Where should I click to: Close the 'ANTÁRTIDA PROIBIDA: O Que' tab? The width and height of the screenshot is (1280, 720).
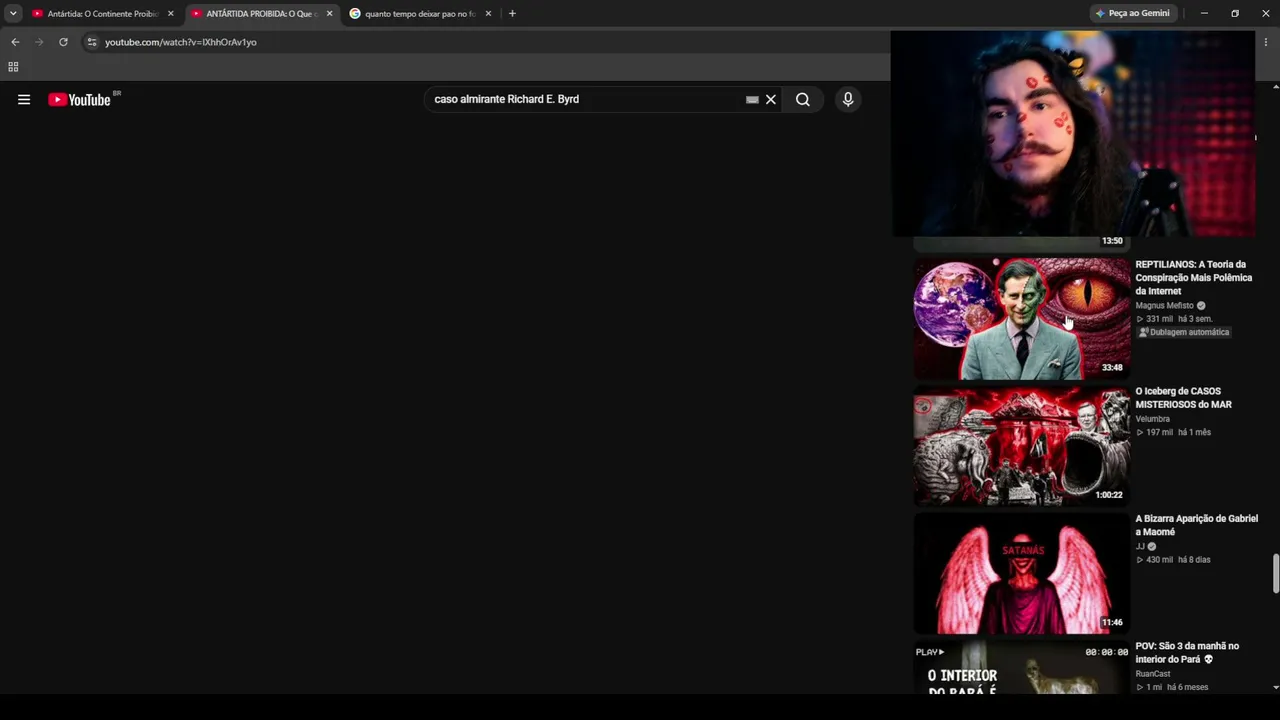(329, 14)
